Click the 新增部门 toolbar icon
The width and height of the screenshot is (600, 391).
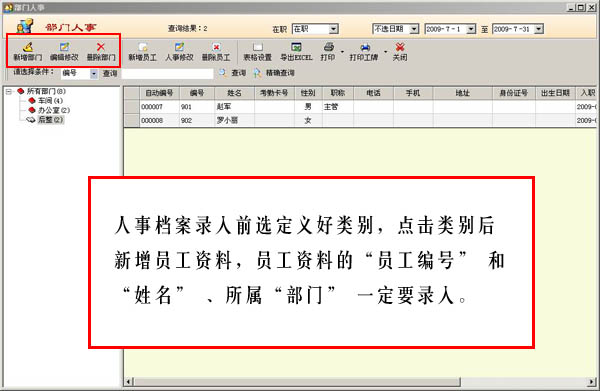(28, 51)
